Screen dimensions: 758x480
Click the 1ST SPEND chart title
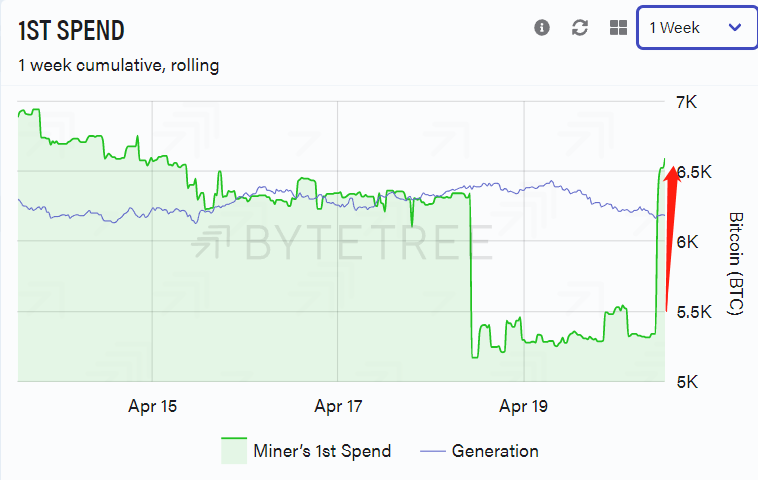(x=72, y=30)
